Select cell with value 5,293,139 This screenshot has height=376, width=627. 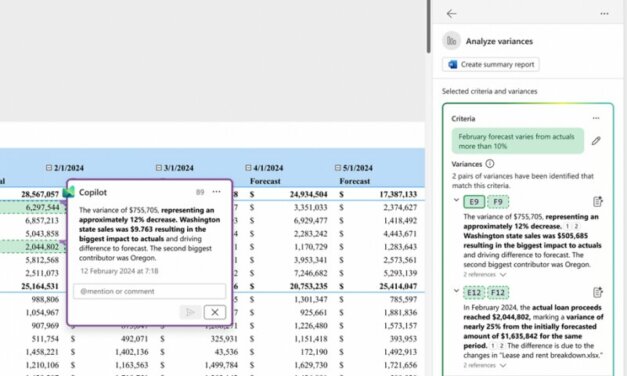pyautogui.click(x=400, y=273)
